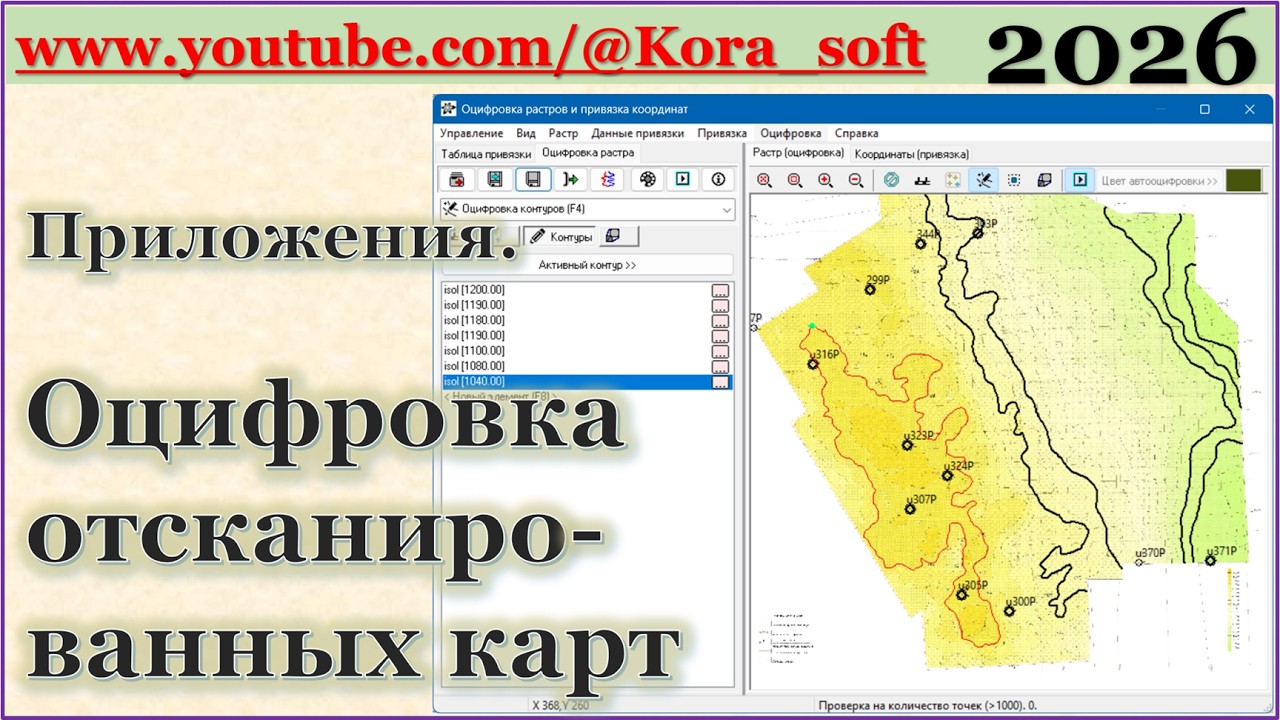The height and width of the screenshot is (720, 1280).
Task: Click the ... button for isol [1080.00]
Action: point(721,366)
